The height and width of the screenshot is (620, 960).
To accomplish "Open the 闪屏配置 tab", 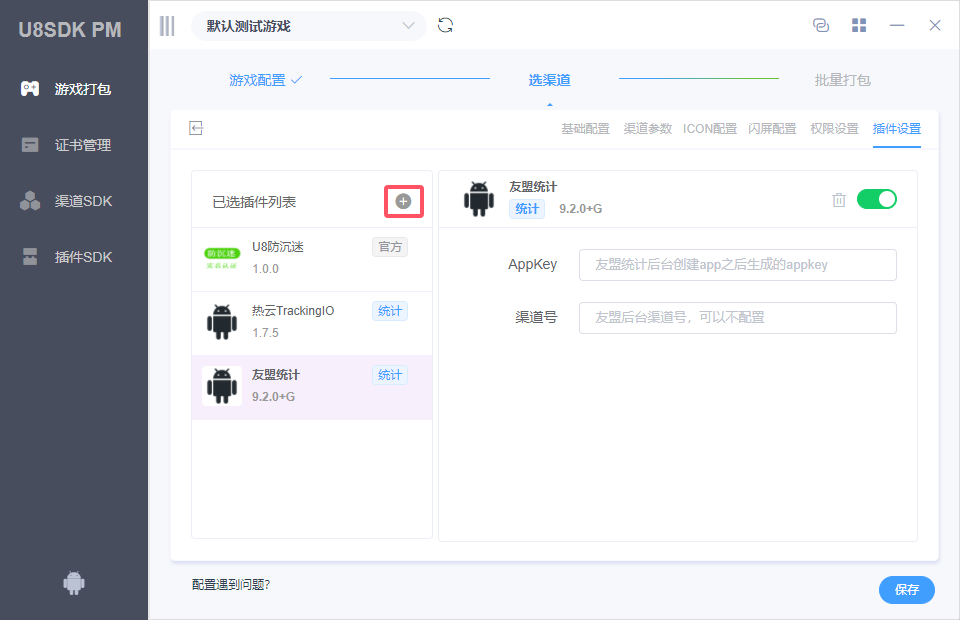I will (772, 129).
